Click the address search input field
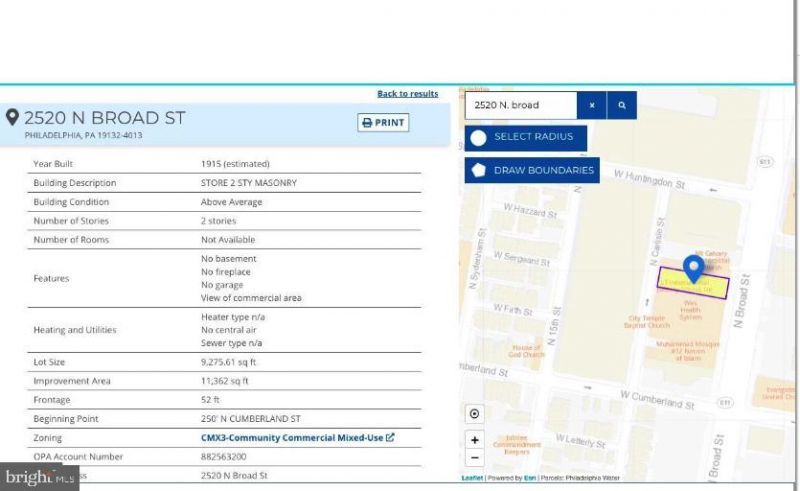800x491 pixels. pyautogui.click(x=520, y=105)
